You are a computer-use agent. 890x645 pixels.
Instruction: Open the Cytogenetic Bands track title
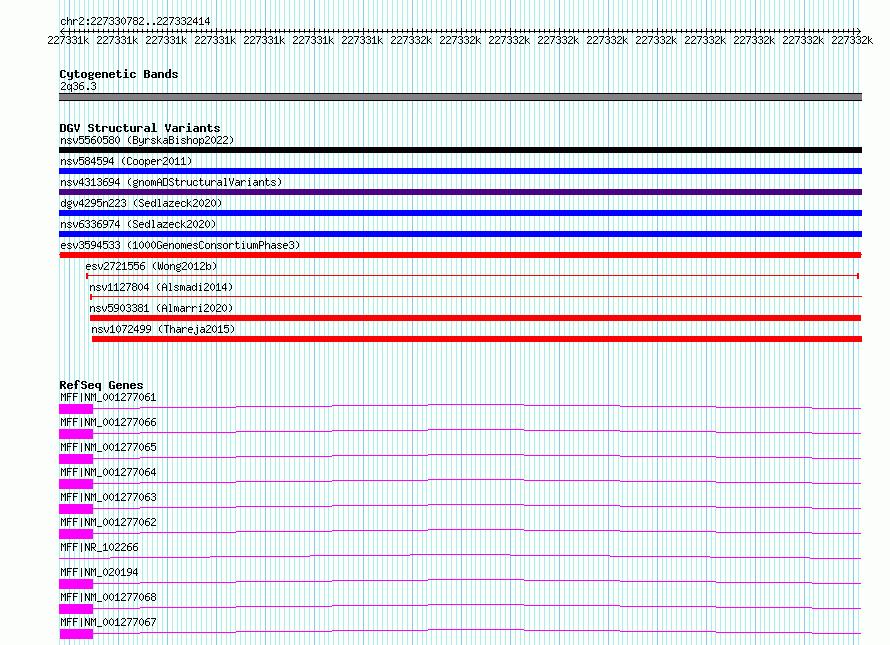coord(119,74)
